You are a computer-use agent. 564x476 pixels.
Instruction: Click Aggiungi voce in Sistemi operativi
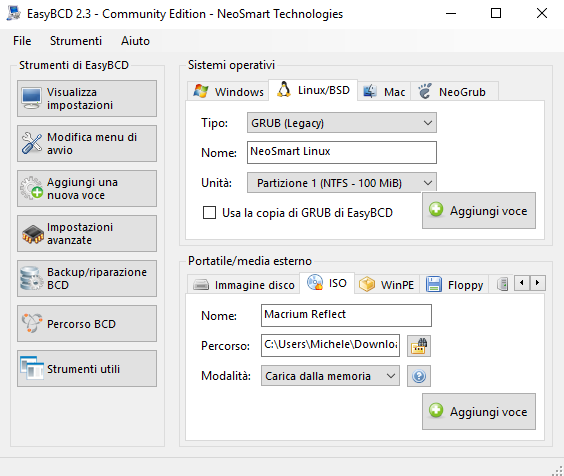(x=479, y=210)
